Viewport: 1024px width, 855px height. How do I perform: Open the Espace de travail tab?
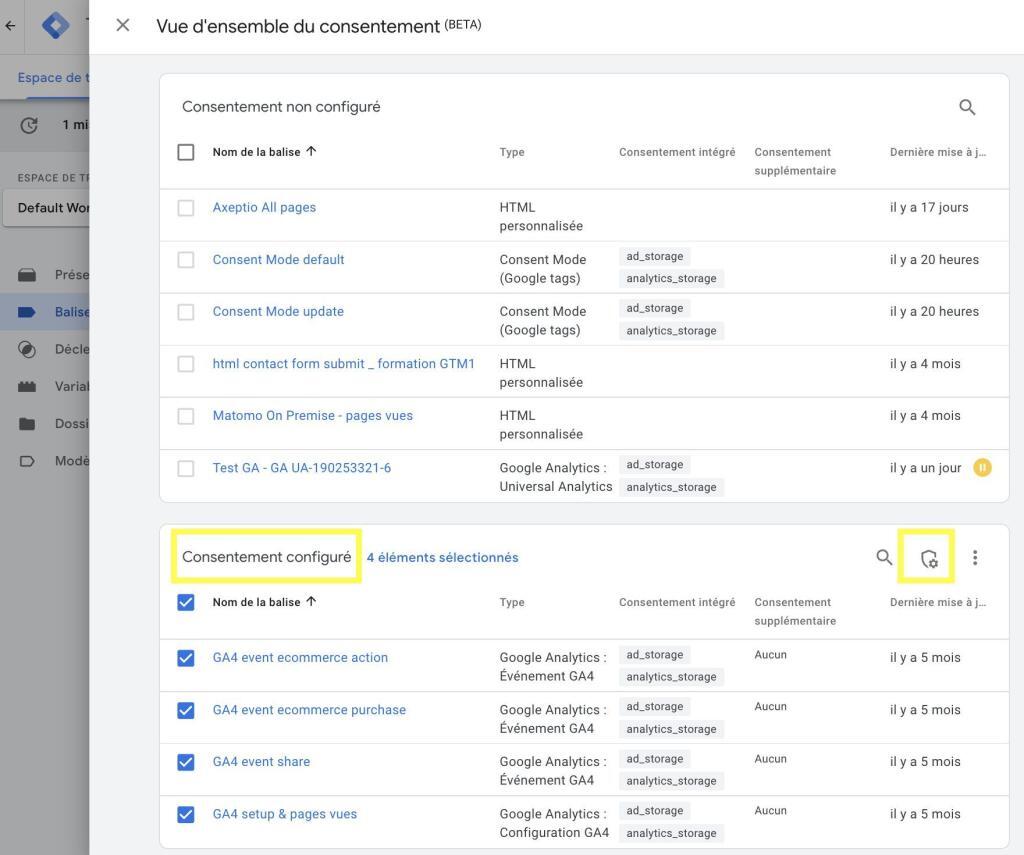click(x=52, y=78)
